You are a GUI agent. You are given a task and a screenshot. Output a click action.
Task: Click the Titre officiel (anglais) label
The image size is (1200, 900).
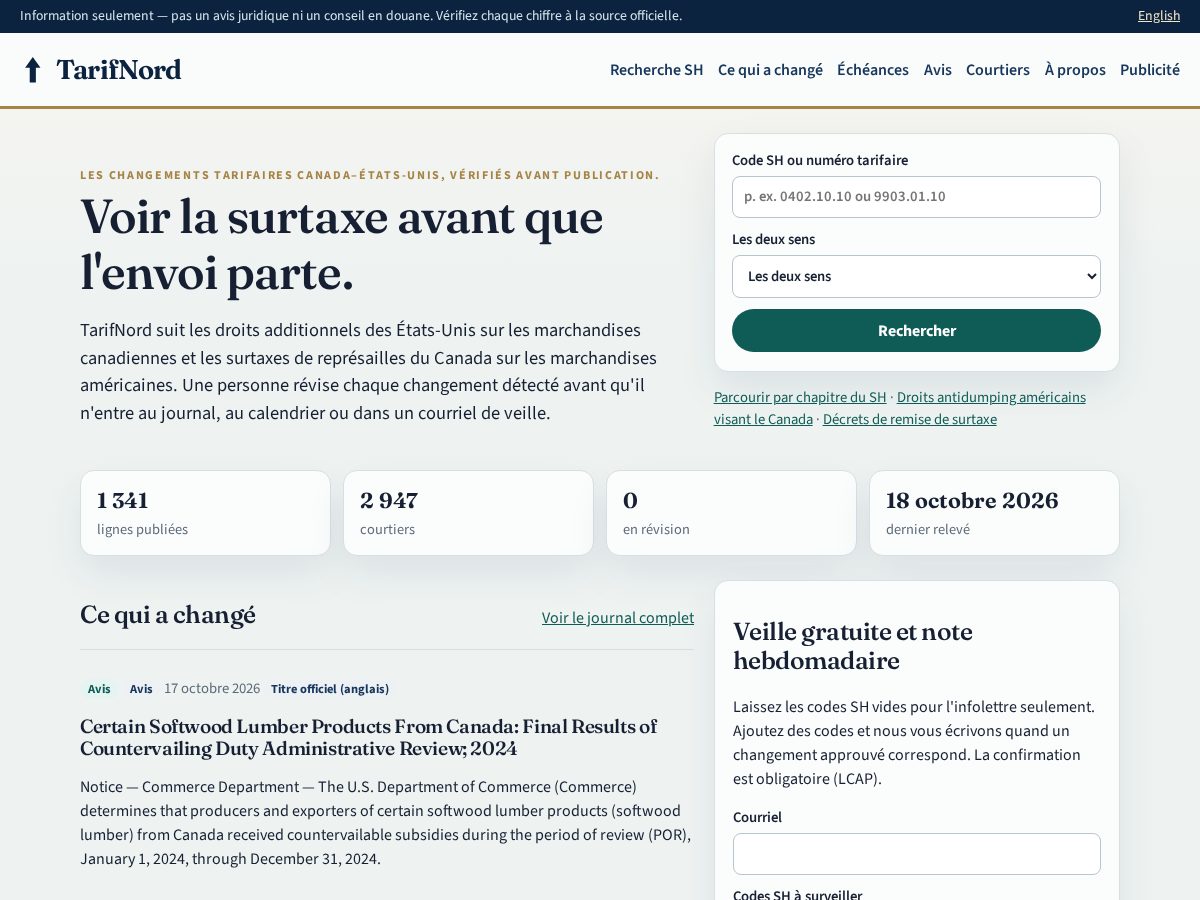[330, 689]
